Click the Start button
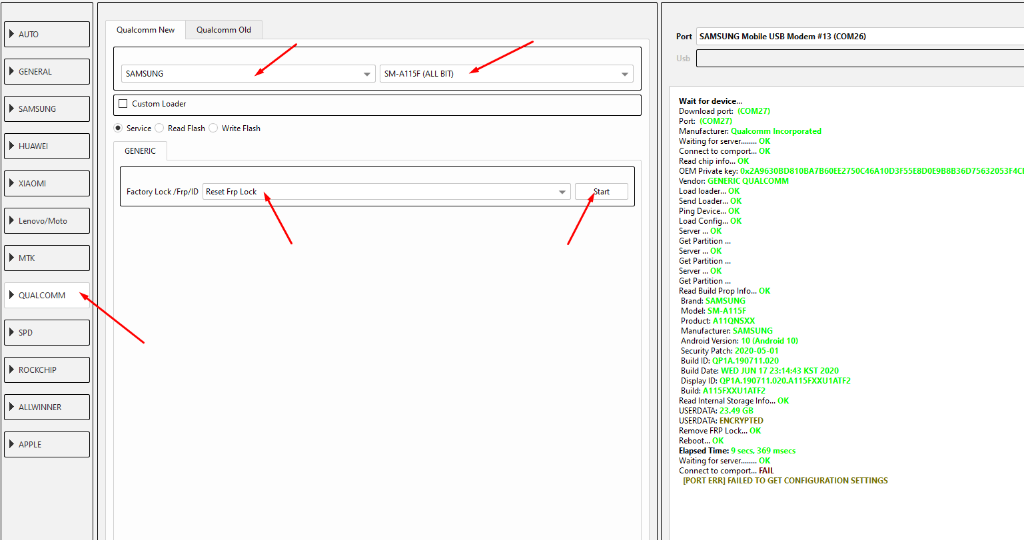The image size is (1024, 540). pos(601,191)
